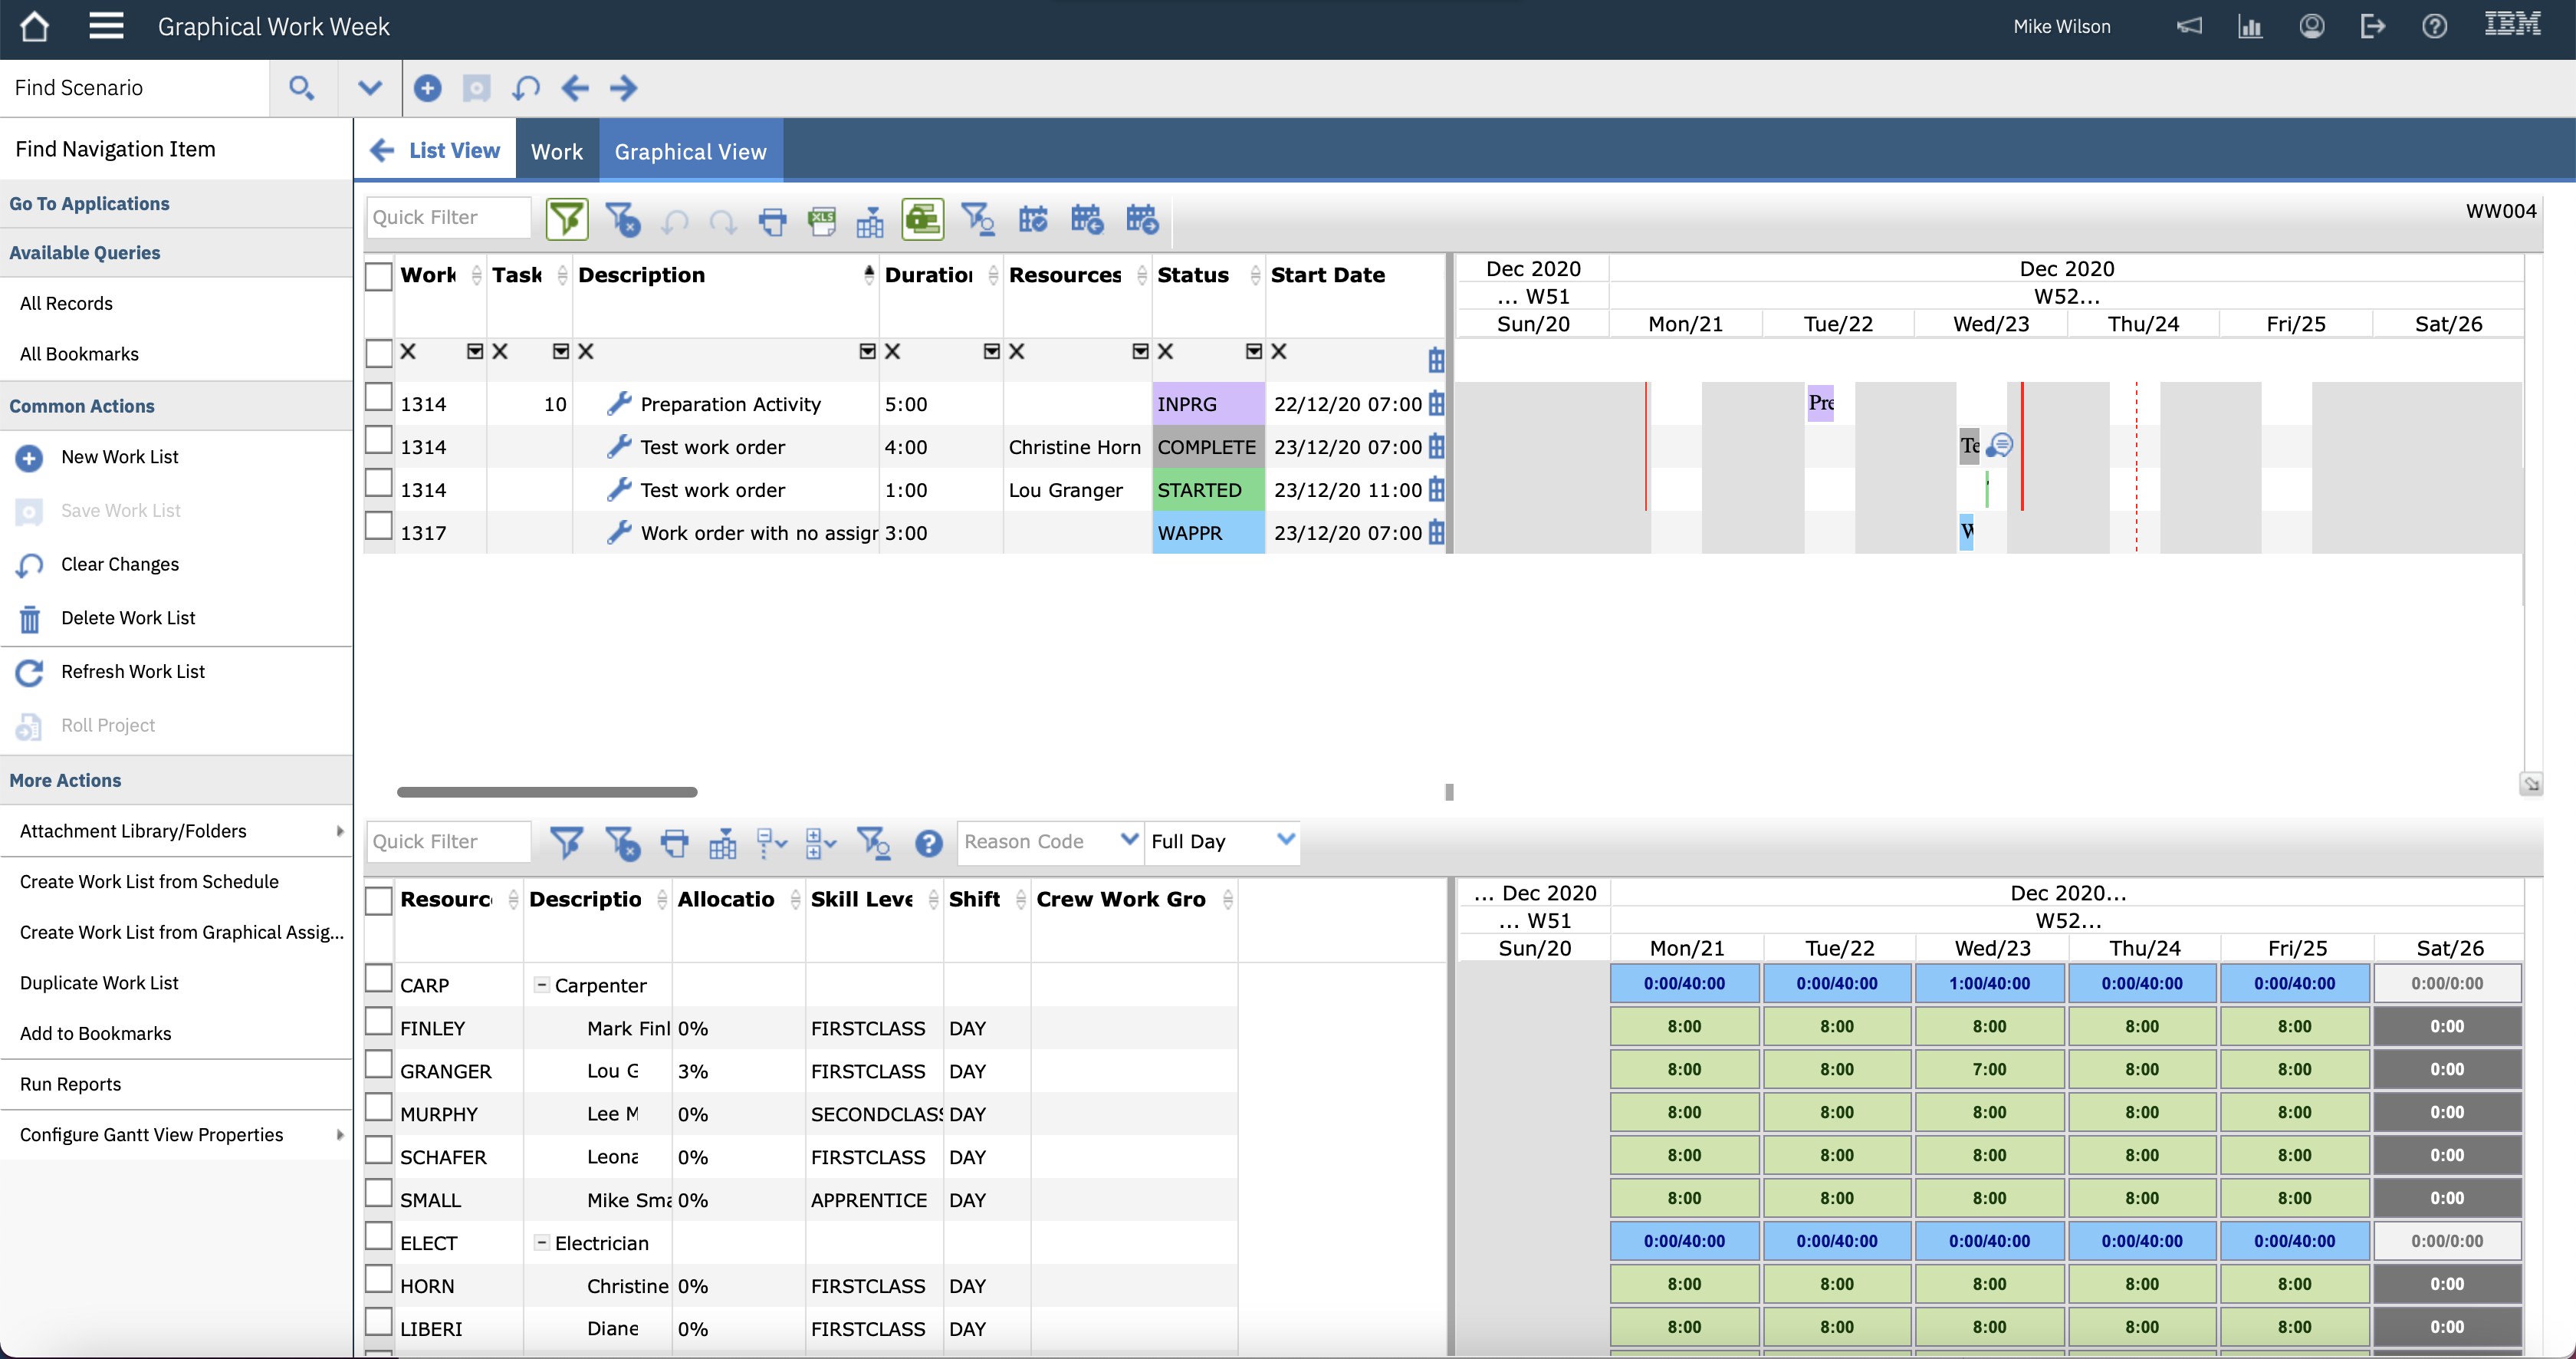Viewport: 2576px width, 1359px height.
Task: Switch to the List View tab
Action: tap(435, 150)
